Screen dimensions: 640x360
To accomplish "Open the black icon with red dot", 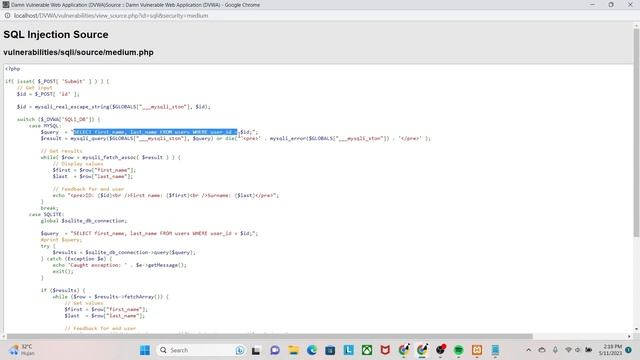I will click(440, 350).
